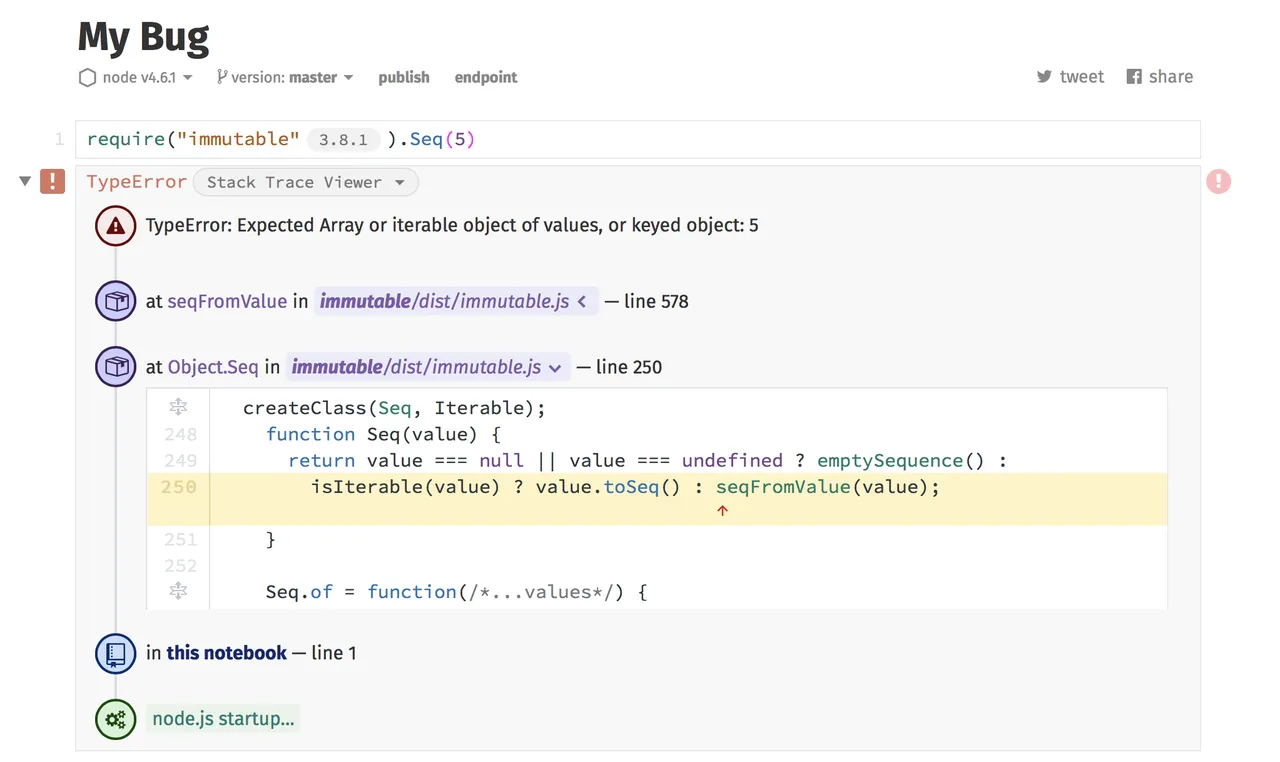The height and width of the screenshot is (762, 1280).
Task: Expand code lines above line 248
Action: coord(178,407)
